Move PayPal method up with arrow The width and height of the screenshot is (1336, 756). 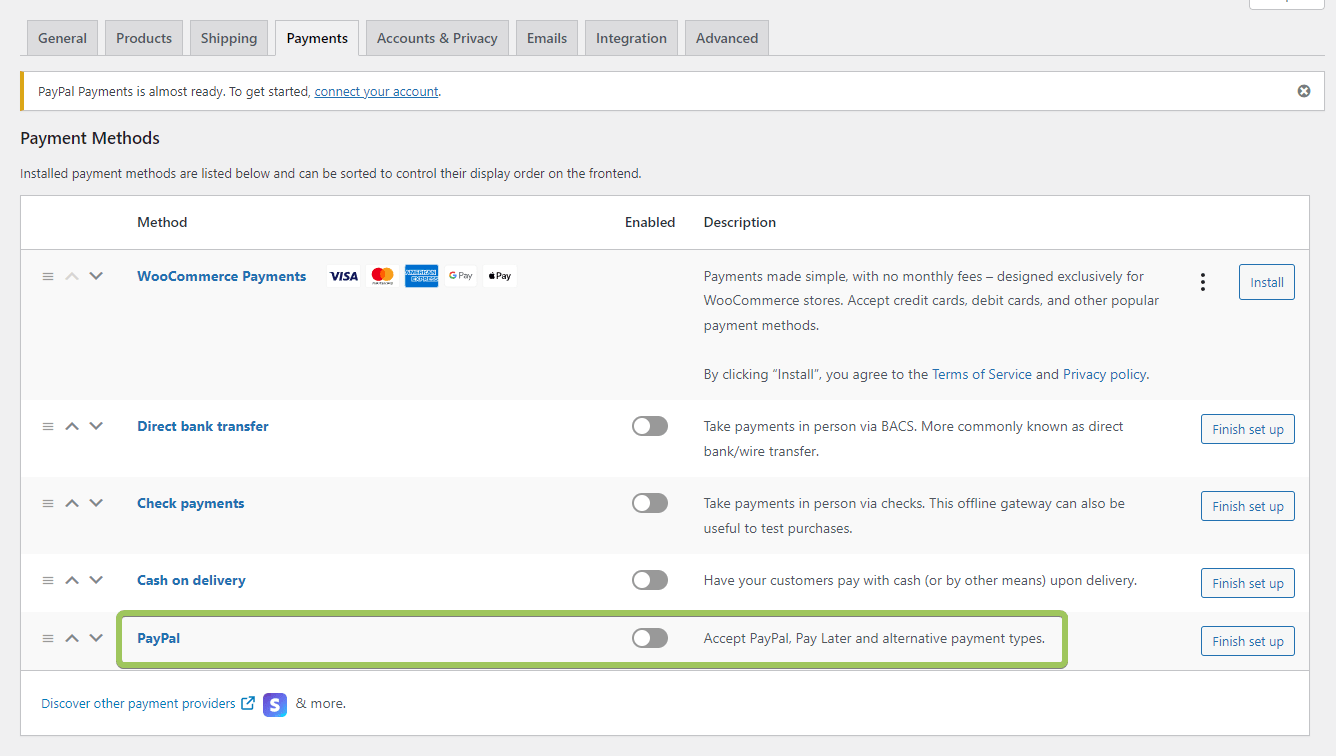point(72,638)
